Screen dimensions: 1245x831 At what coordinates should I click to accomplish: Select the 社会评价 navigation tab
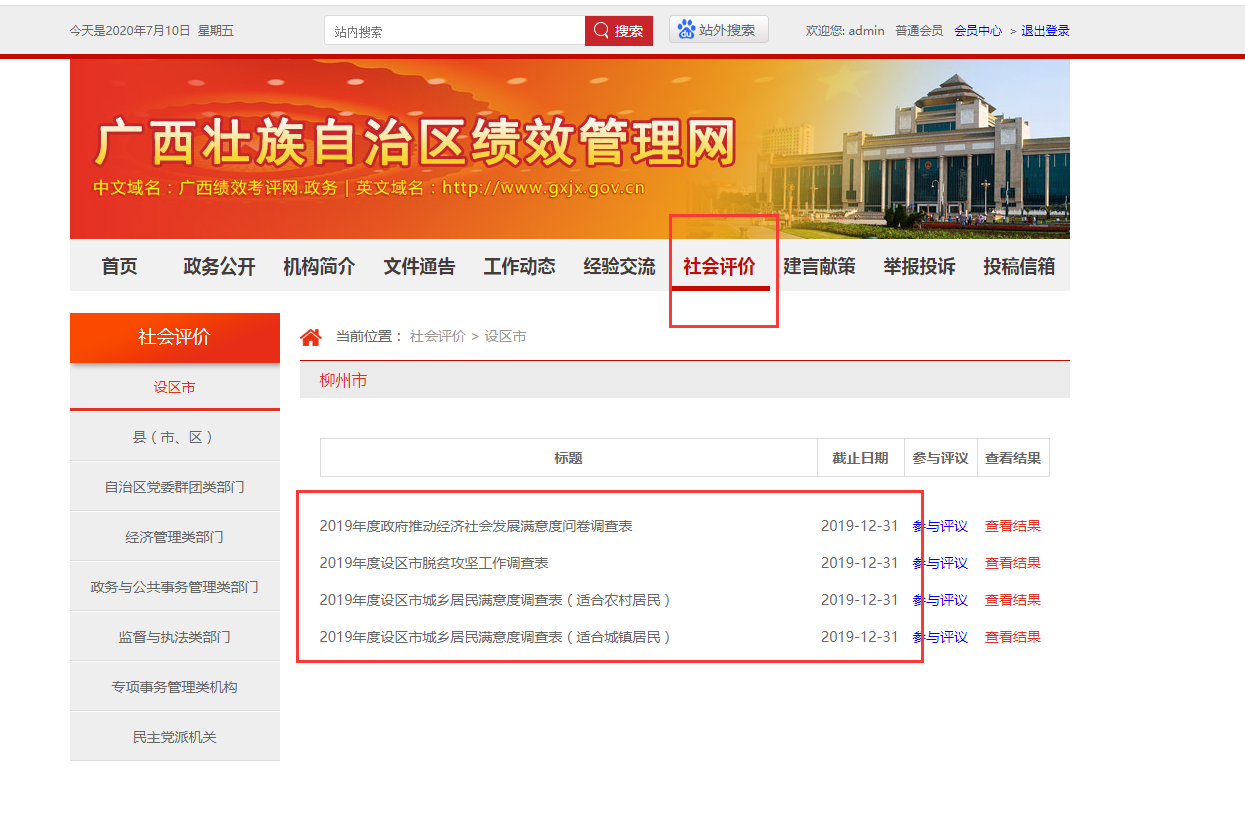[719, 267]
